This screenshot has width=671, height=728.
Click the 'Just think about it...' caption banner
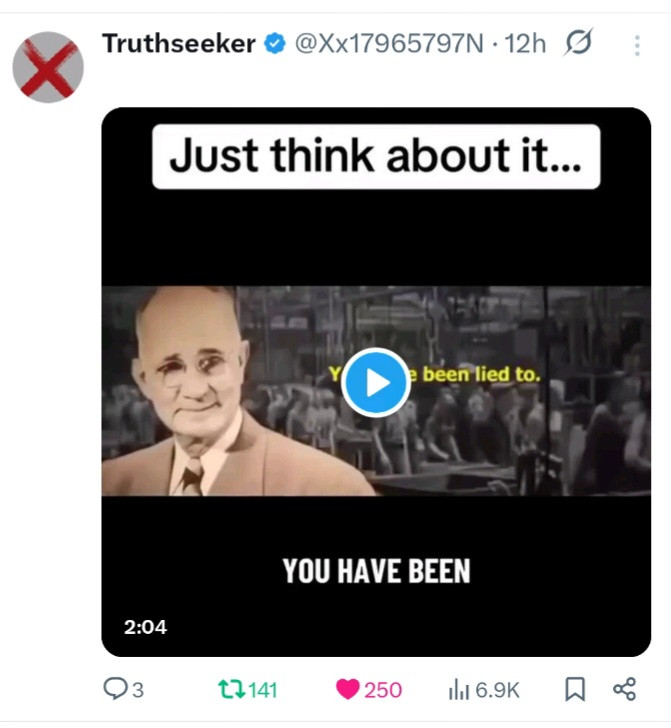coord(376,156)
